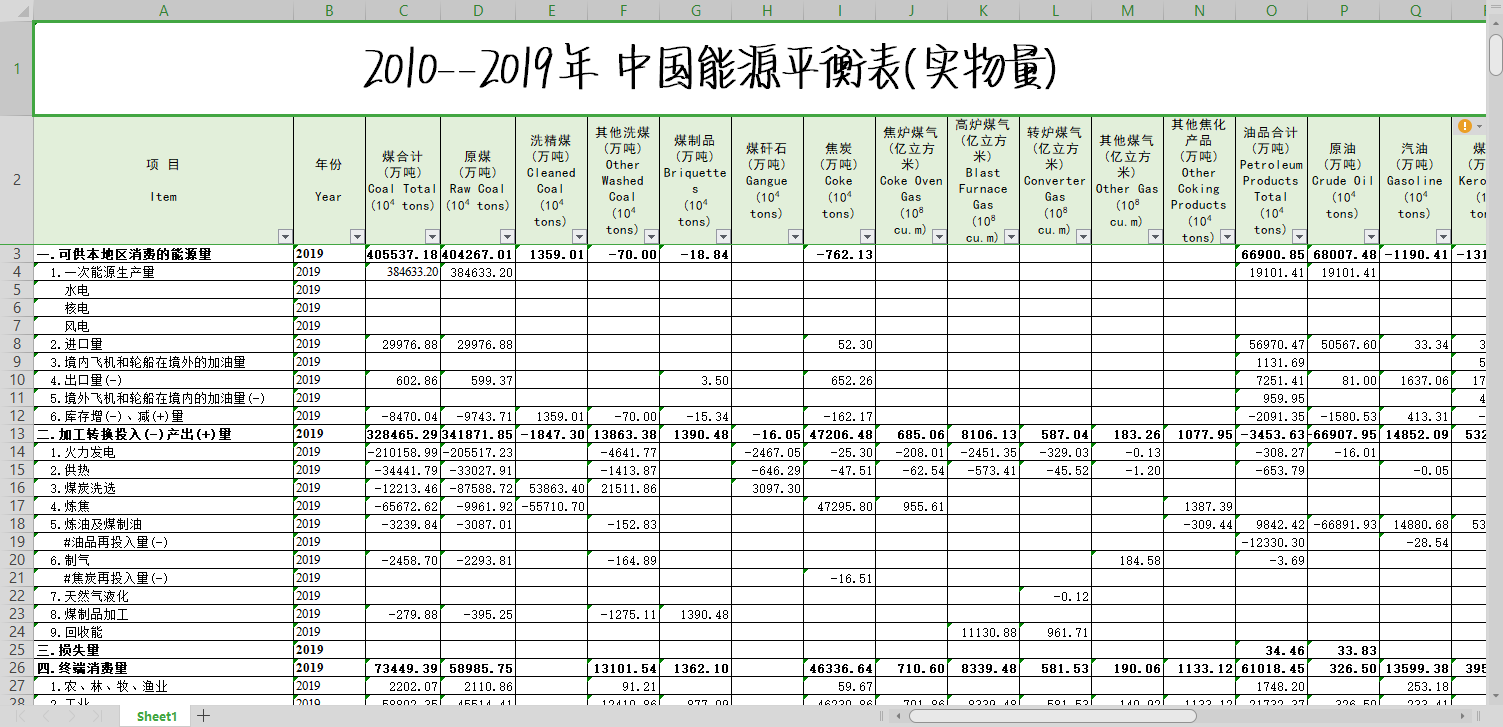
Task: Open the Petroleum Products Total filter
Action: pos(1299,237)
